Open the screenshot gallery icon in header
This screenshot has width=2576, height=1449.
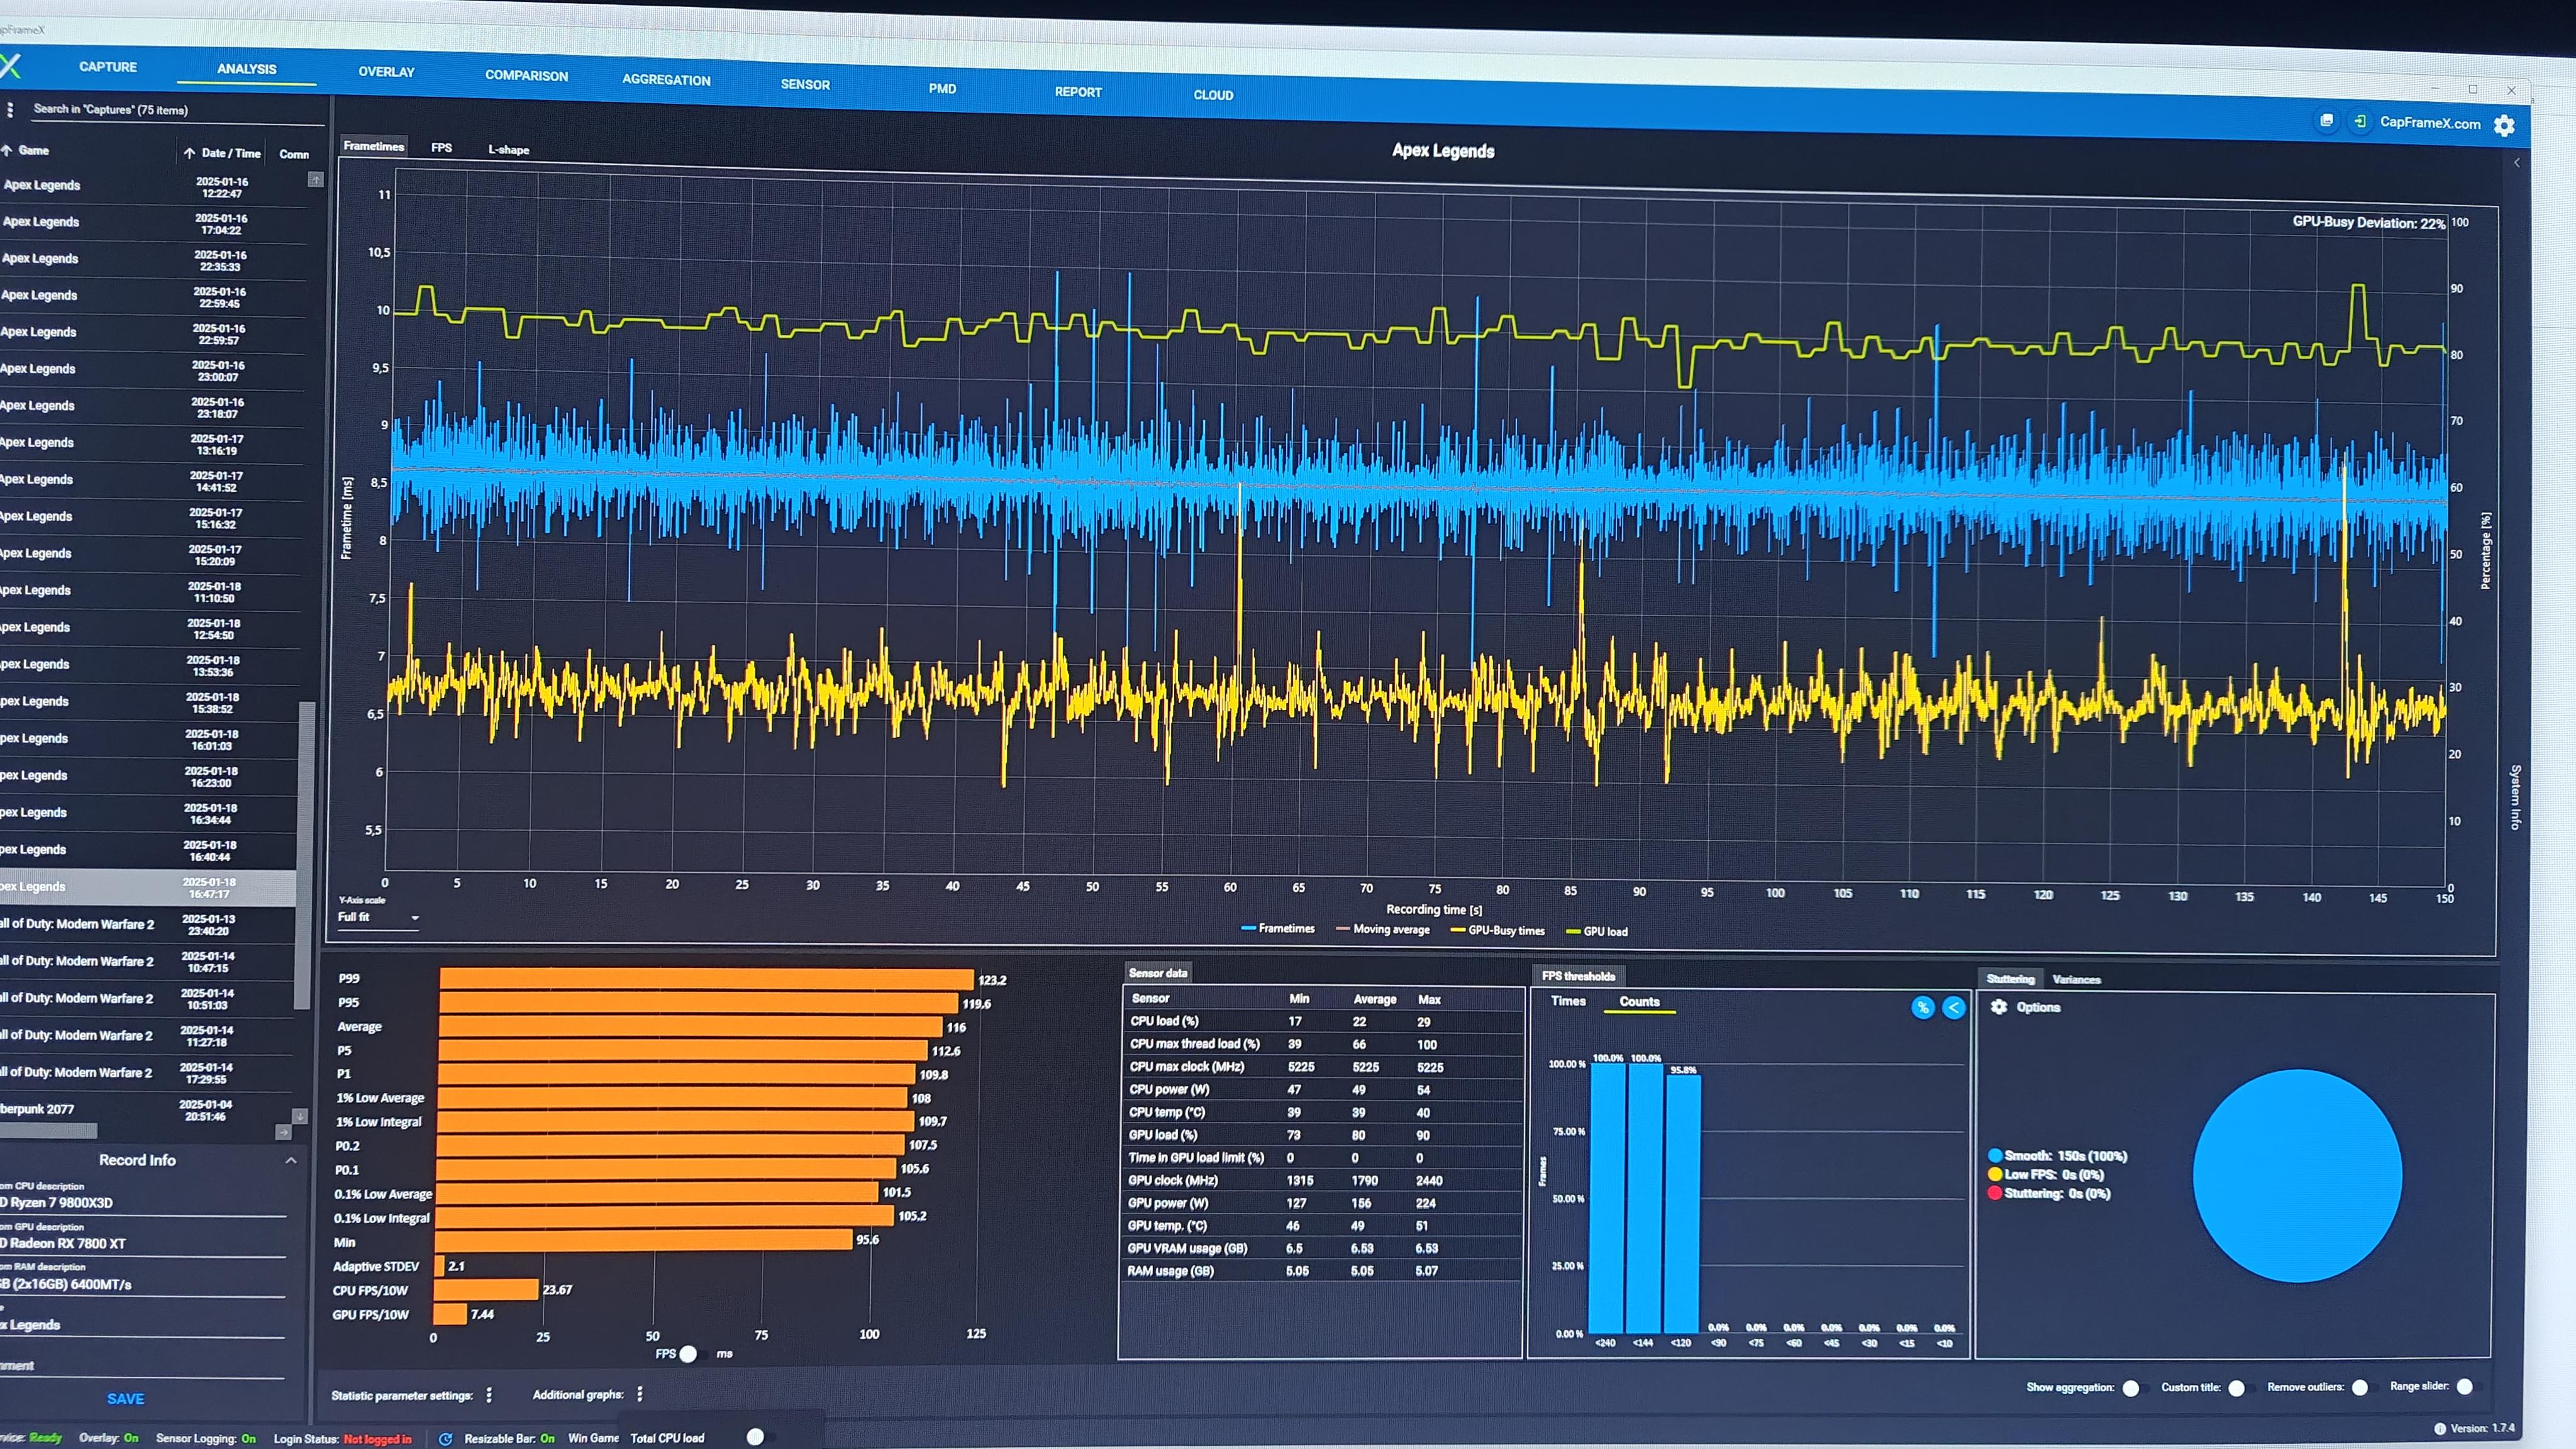coord(2327,120)
